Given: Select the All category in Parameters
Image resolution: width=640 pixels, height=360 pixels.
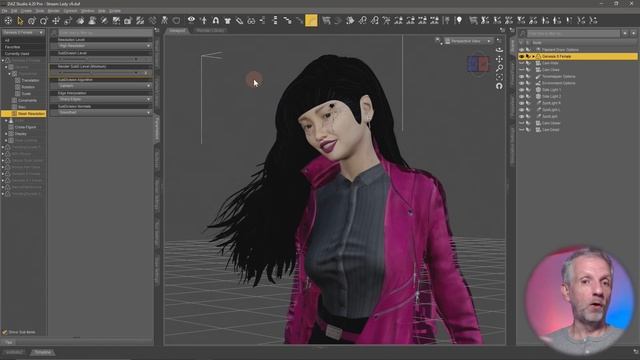Looking at the screenshot, I should (23, 40).
